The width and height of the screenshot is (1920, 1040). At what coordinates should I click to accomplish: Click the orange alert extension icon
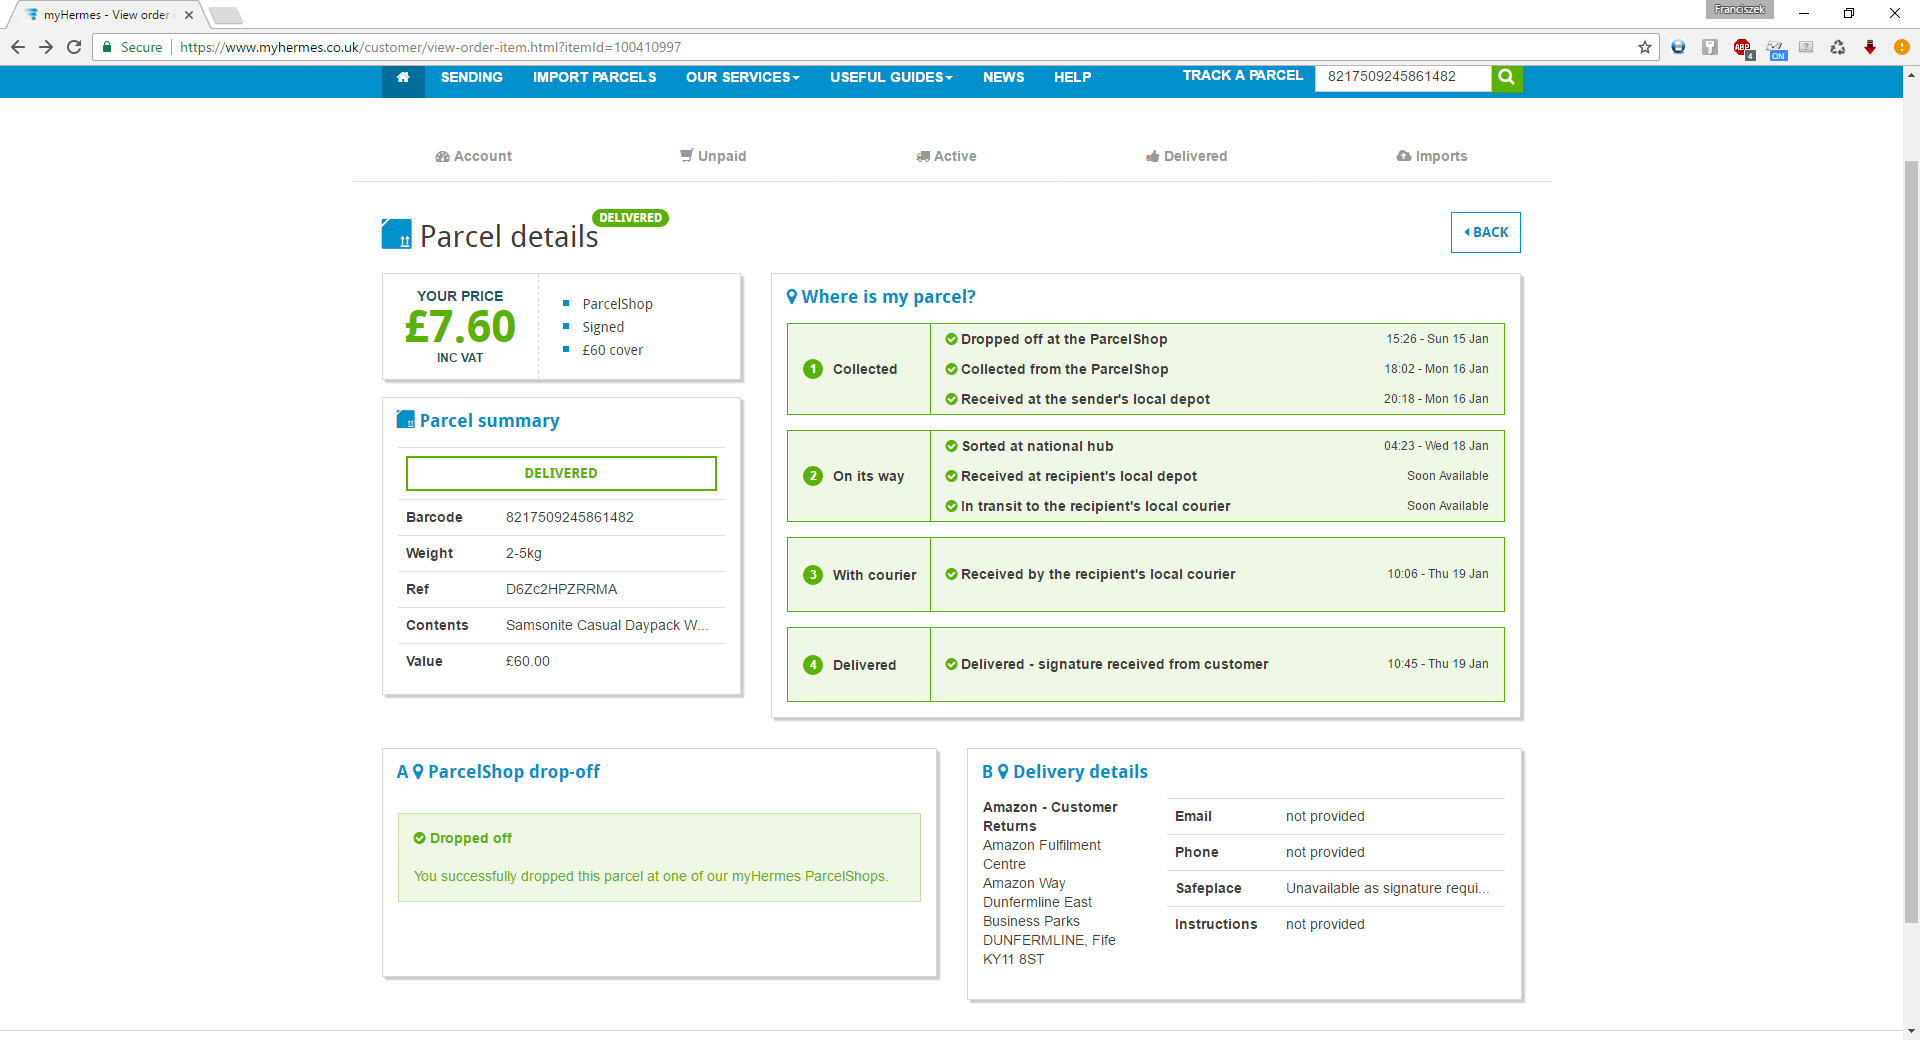[x=1901, y=47]
